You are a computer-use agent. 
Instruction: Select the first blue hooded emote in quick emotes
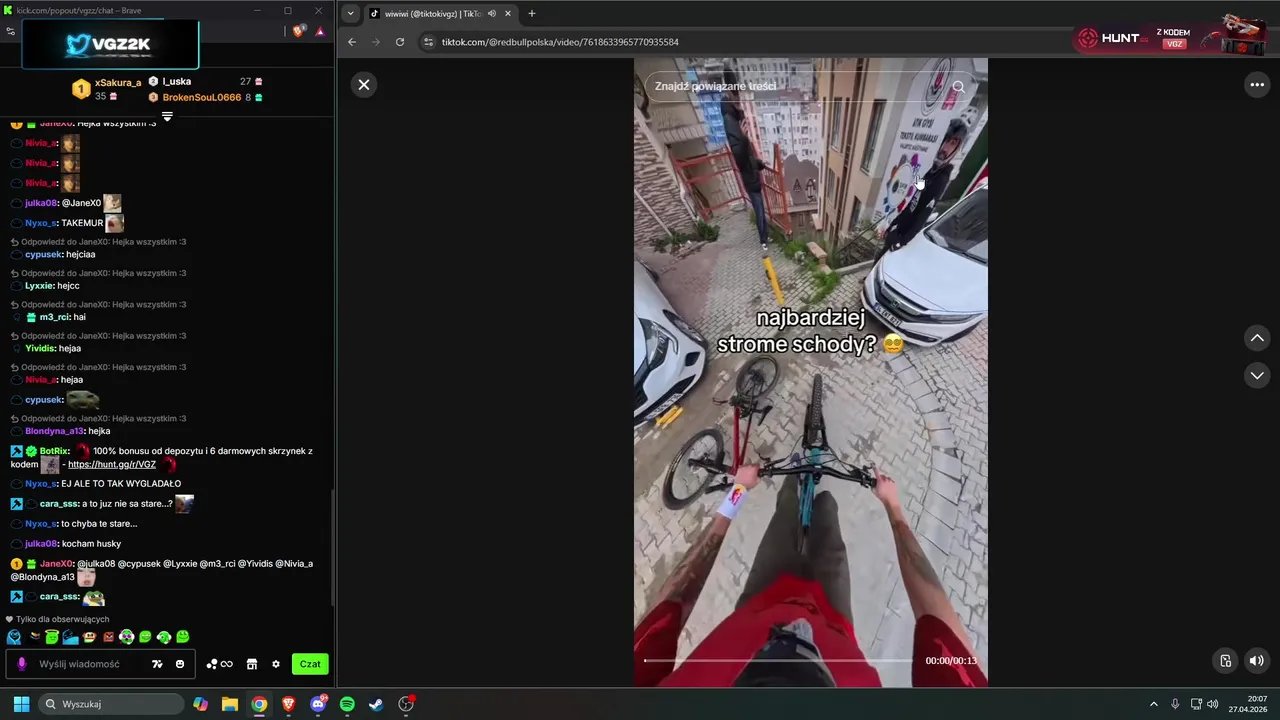14,637
